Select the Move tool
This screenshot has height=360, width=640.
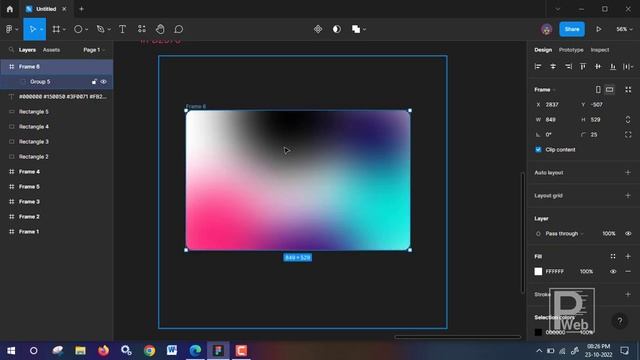32,29
